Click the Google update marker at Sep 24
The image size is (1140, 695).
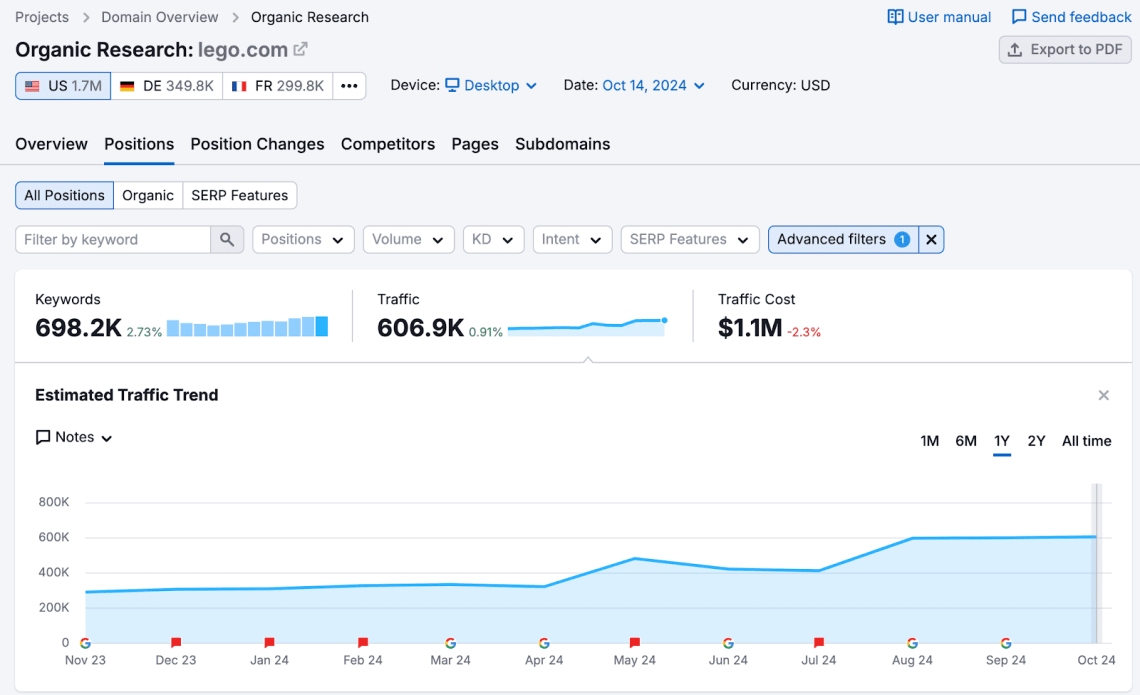(x=1005, y=643)
